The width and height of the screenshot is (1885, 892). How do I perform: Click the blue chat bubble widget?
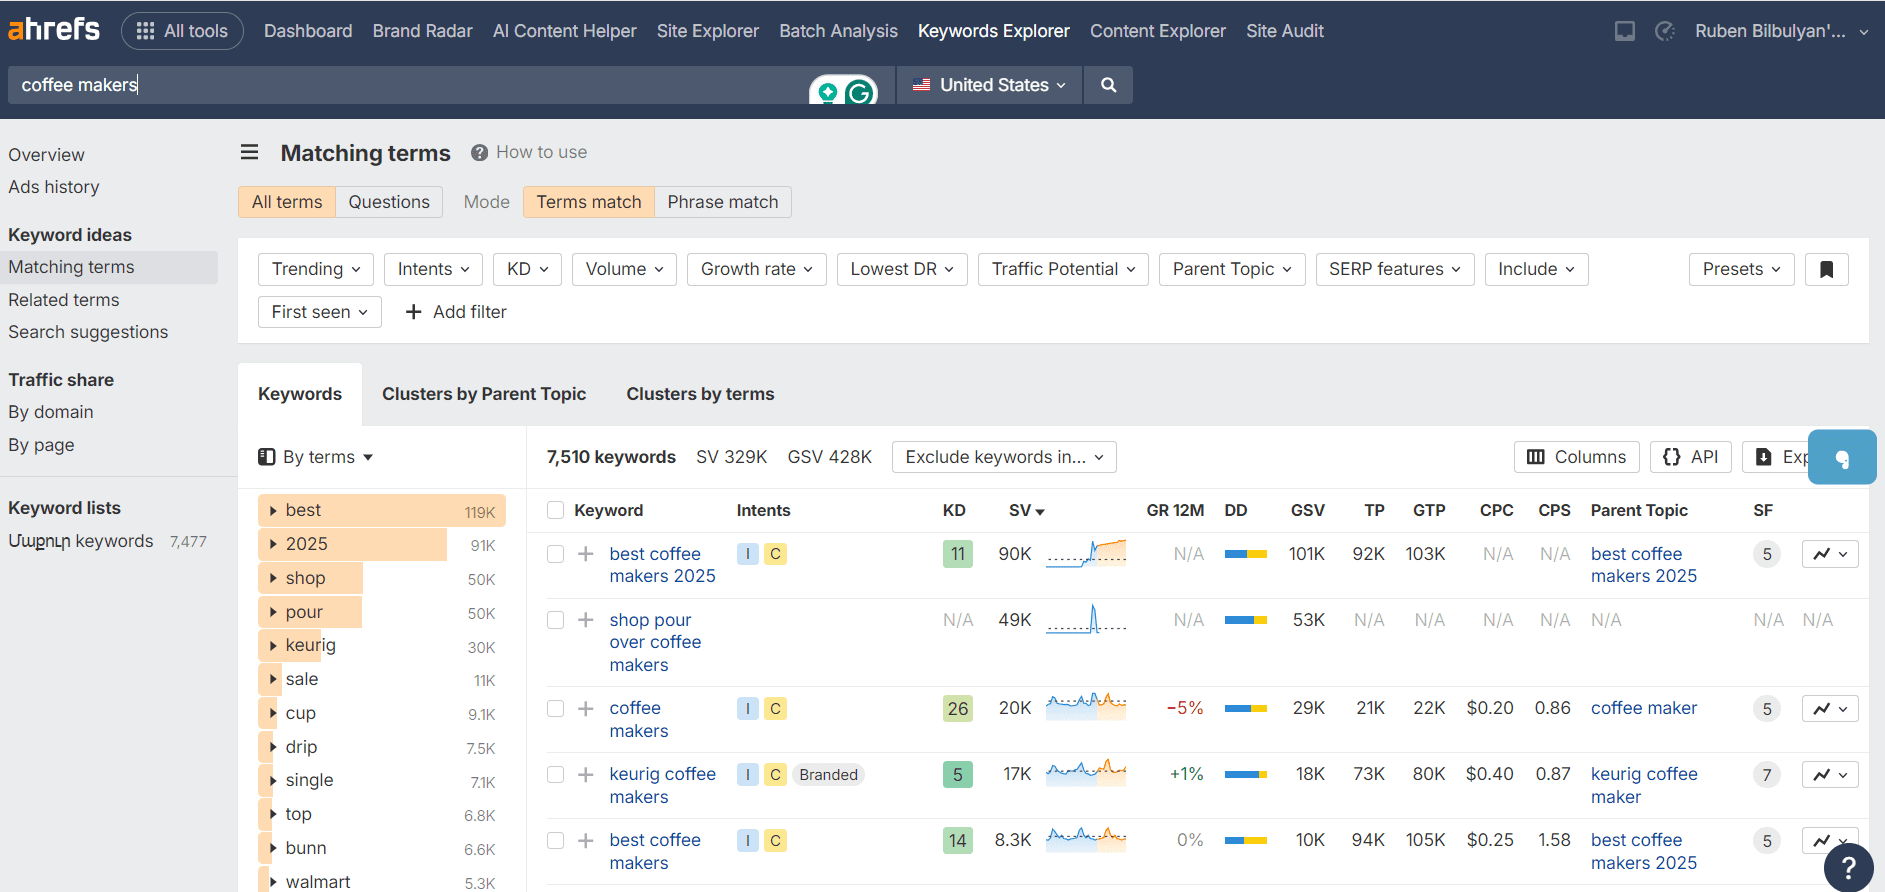(x=1842, y=457)
